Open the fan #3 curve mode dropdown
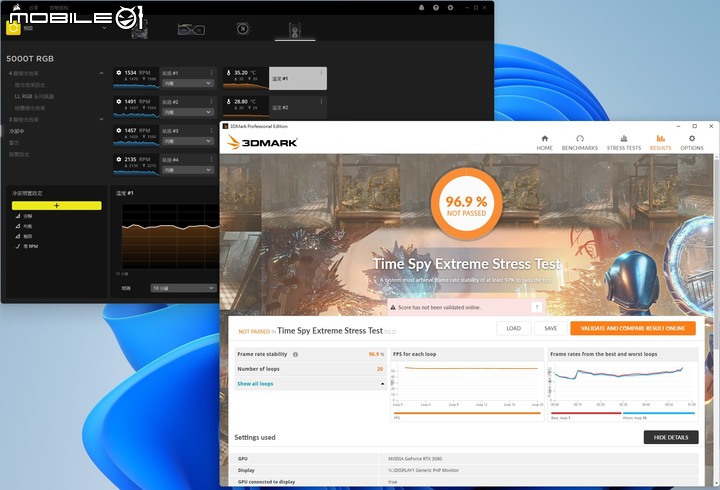The height and width of the screenshot is (490, 720). [x=188, y=141]
